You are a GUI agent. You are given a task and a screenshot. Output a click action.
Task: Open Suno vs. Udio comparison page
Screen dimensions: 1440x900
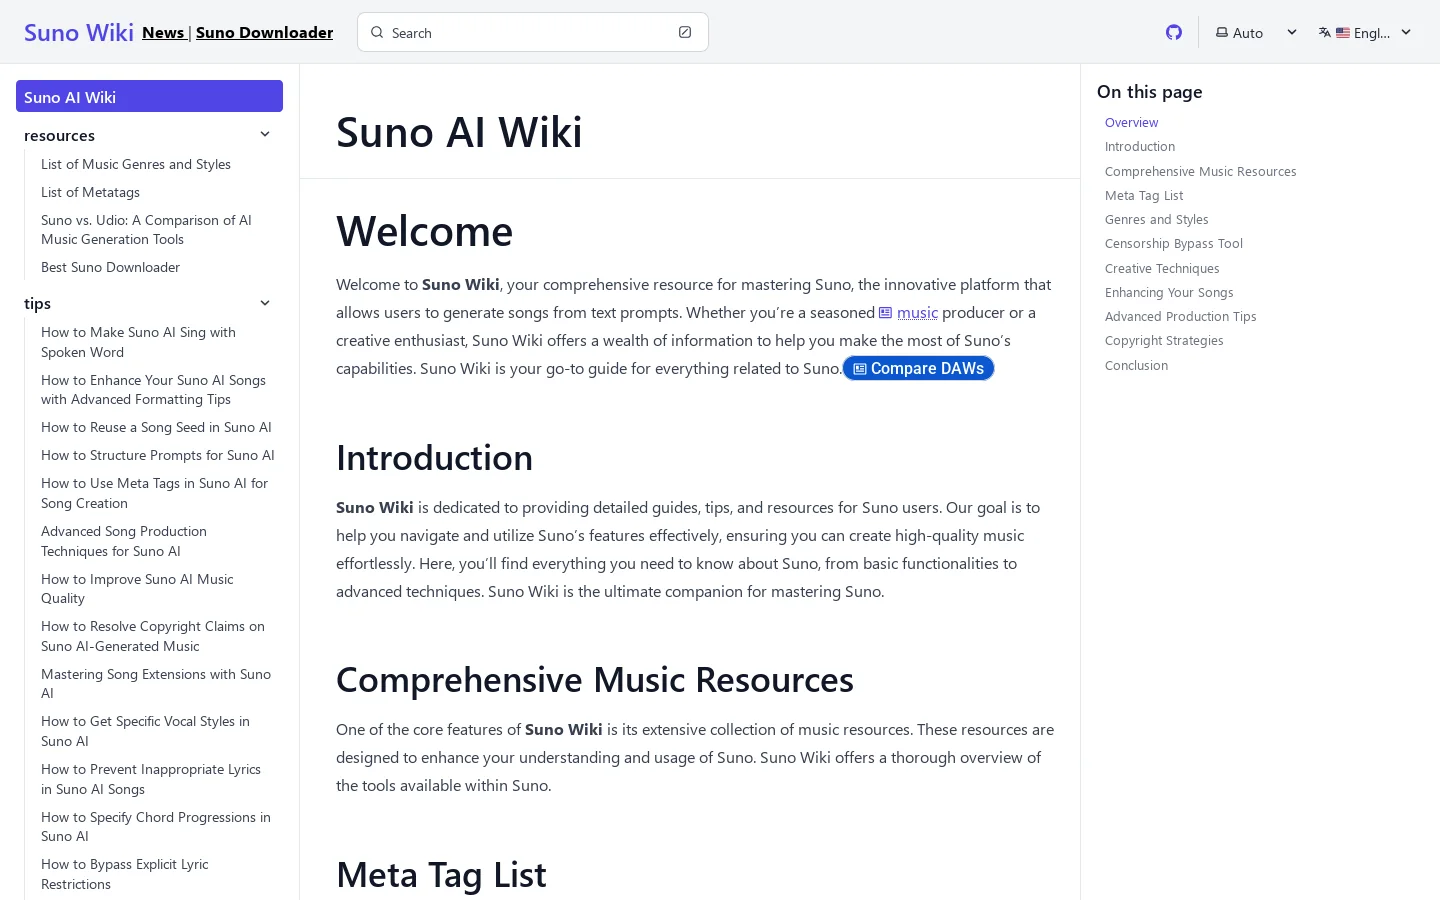coord(146,230)
